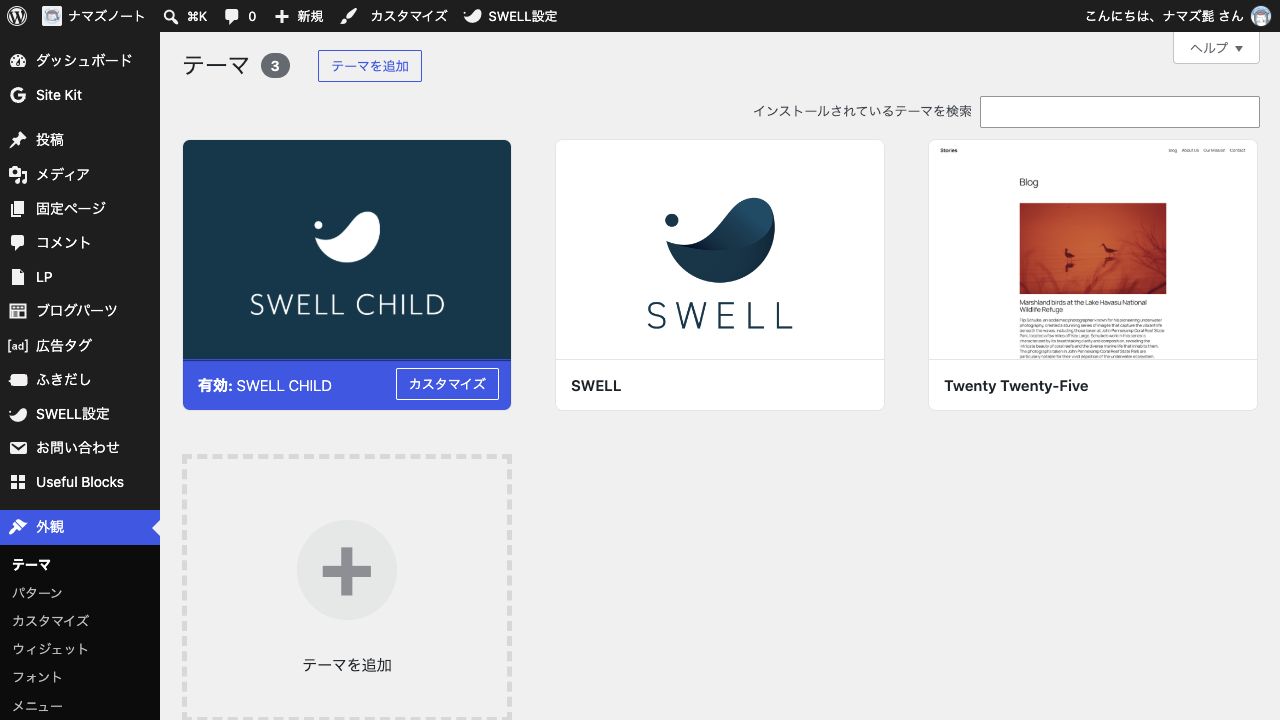Click the 広告タグ [ad] icon

(x=18, y=345)
